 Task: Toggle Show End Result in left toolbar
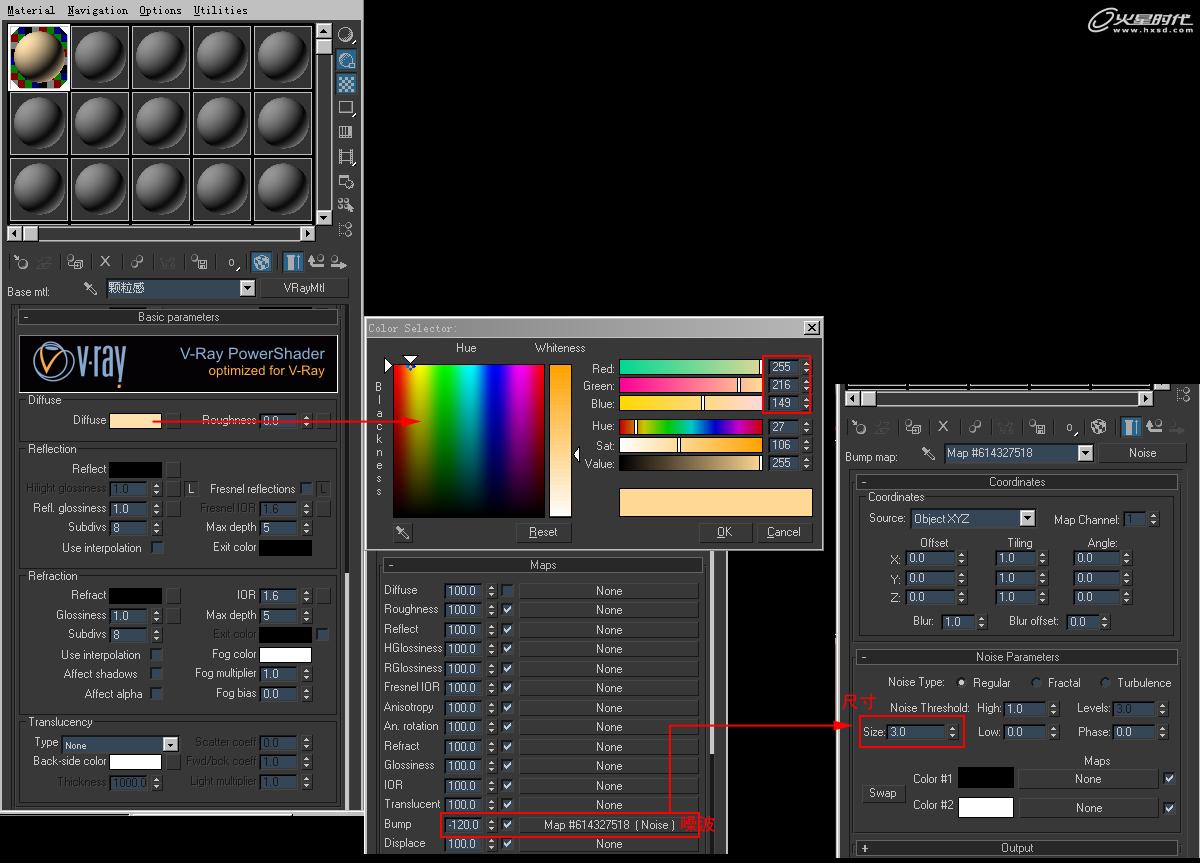point(293,262)
